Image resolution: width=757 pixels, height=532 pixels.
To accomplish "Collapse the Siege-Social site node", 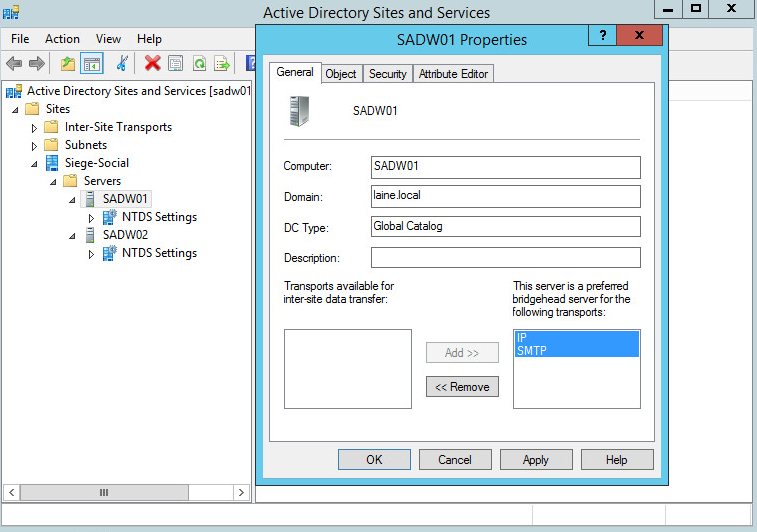I will click(x=34, y=164).
